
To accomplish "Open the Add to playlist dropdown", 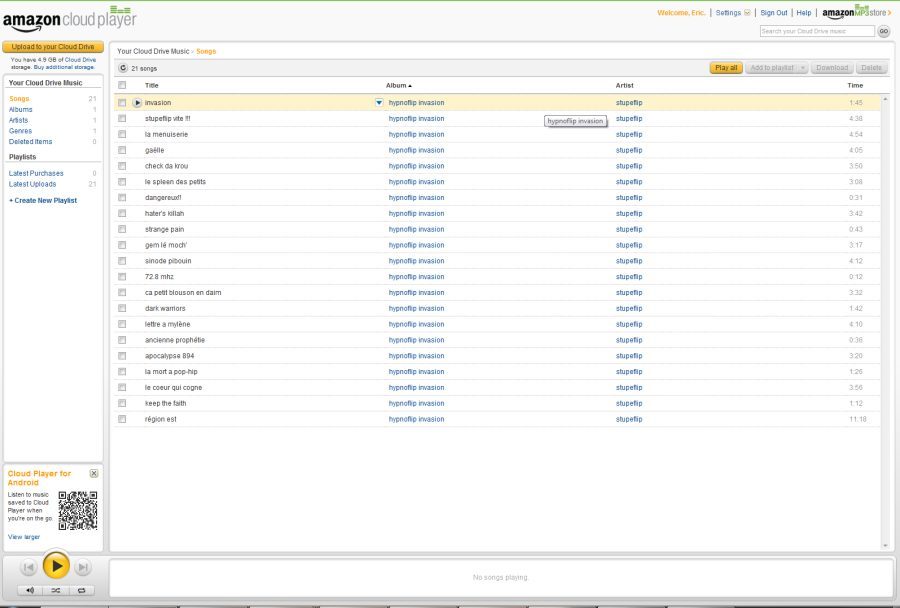I will [776, 68].
